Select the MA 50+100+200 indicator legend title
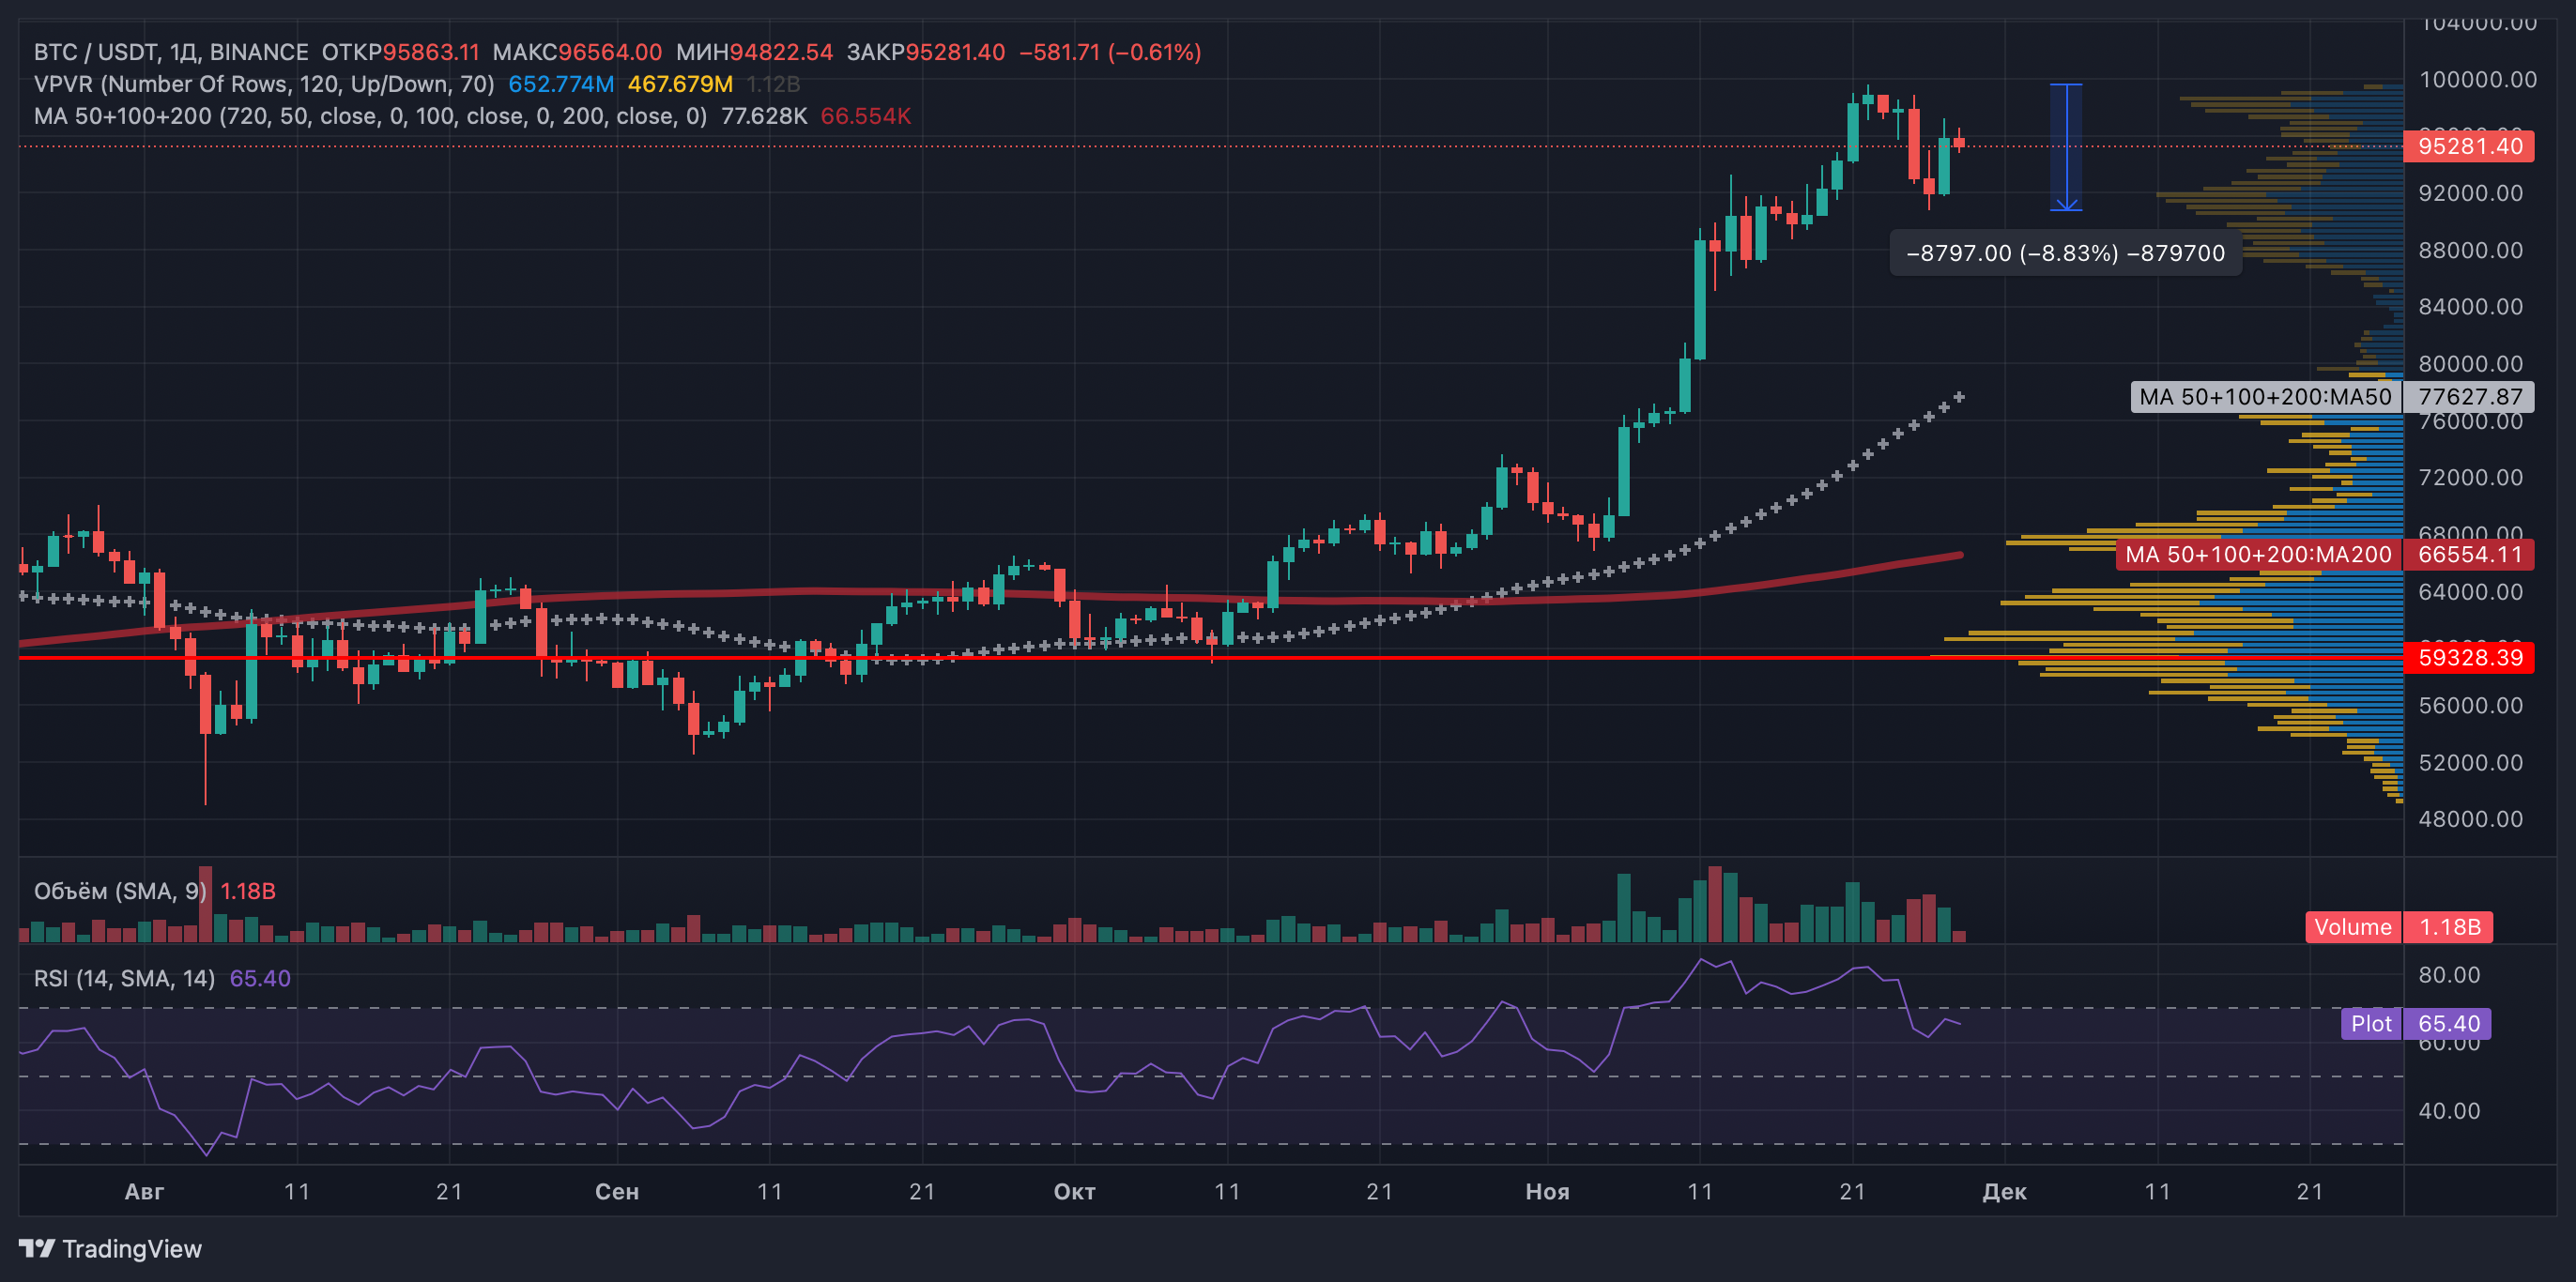Viewport: 2576px width, 1282px height. point(371,116)
